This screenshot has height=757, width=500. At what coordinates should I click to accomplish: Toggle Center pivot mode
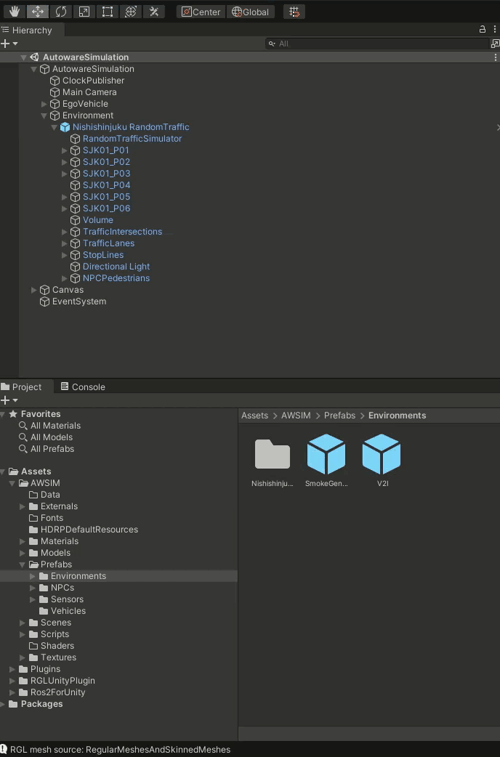coord(201,12)
